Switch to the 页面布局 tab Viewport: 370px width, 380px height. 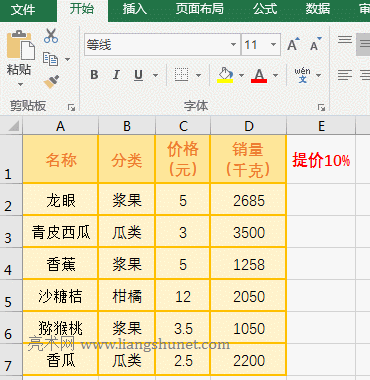point(200,9)
